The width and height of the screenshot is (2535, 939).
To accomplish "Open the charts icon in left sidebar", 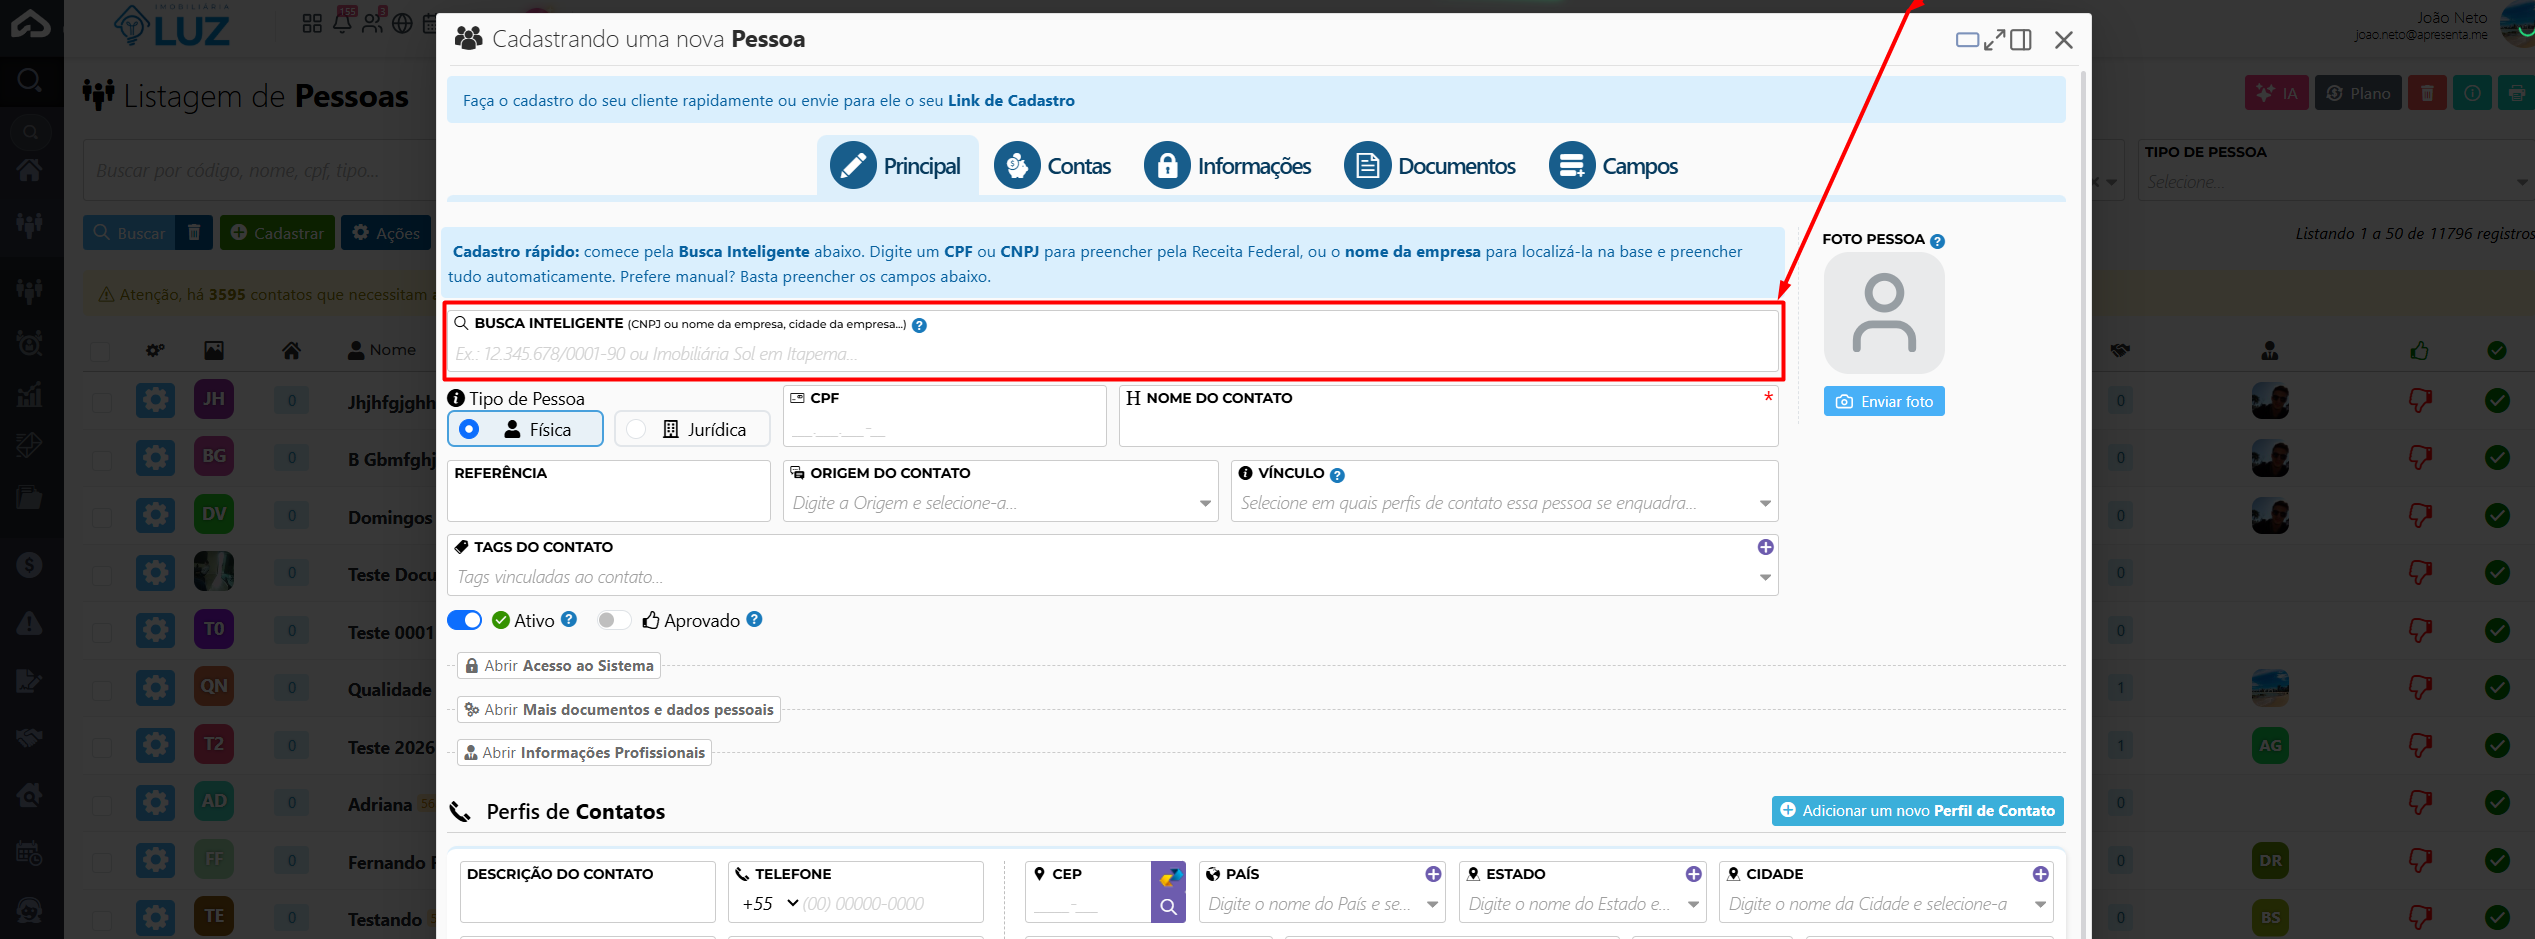I will [x=30, y=395].
